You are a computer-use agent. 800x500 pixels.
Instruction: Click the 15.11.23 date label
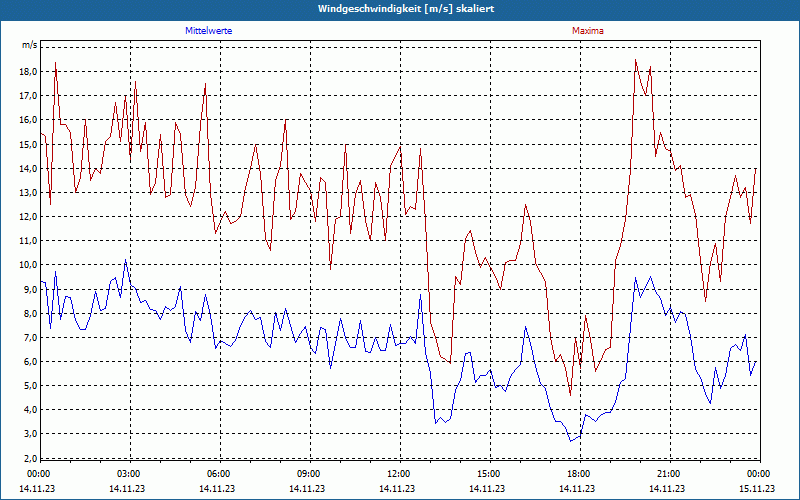[x=757, y=488]
